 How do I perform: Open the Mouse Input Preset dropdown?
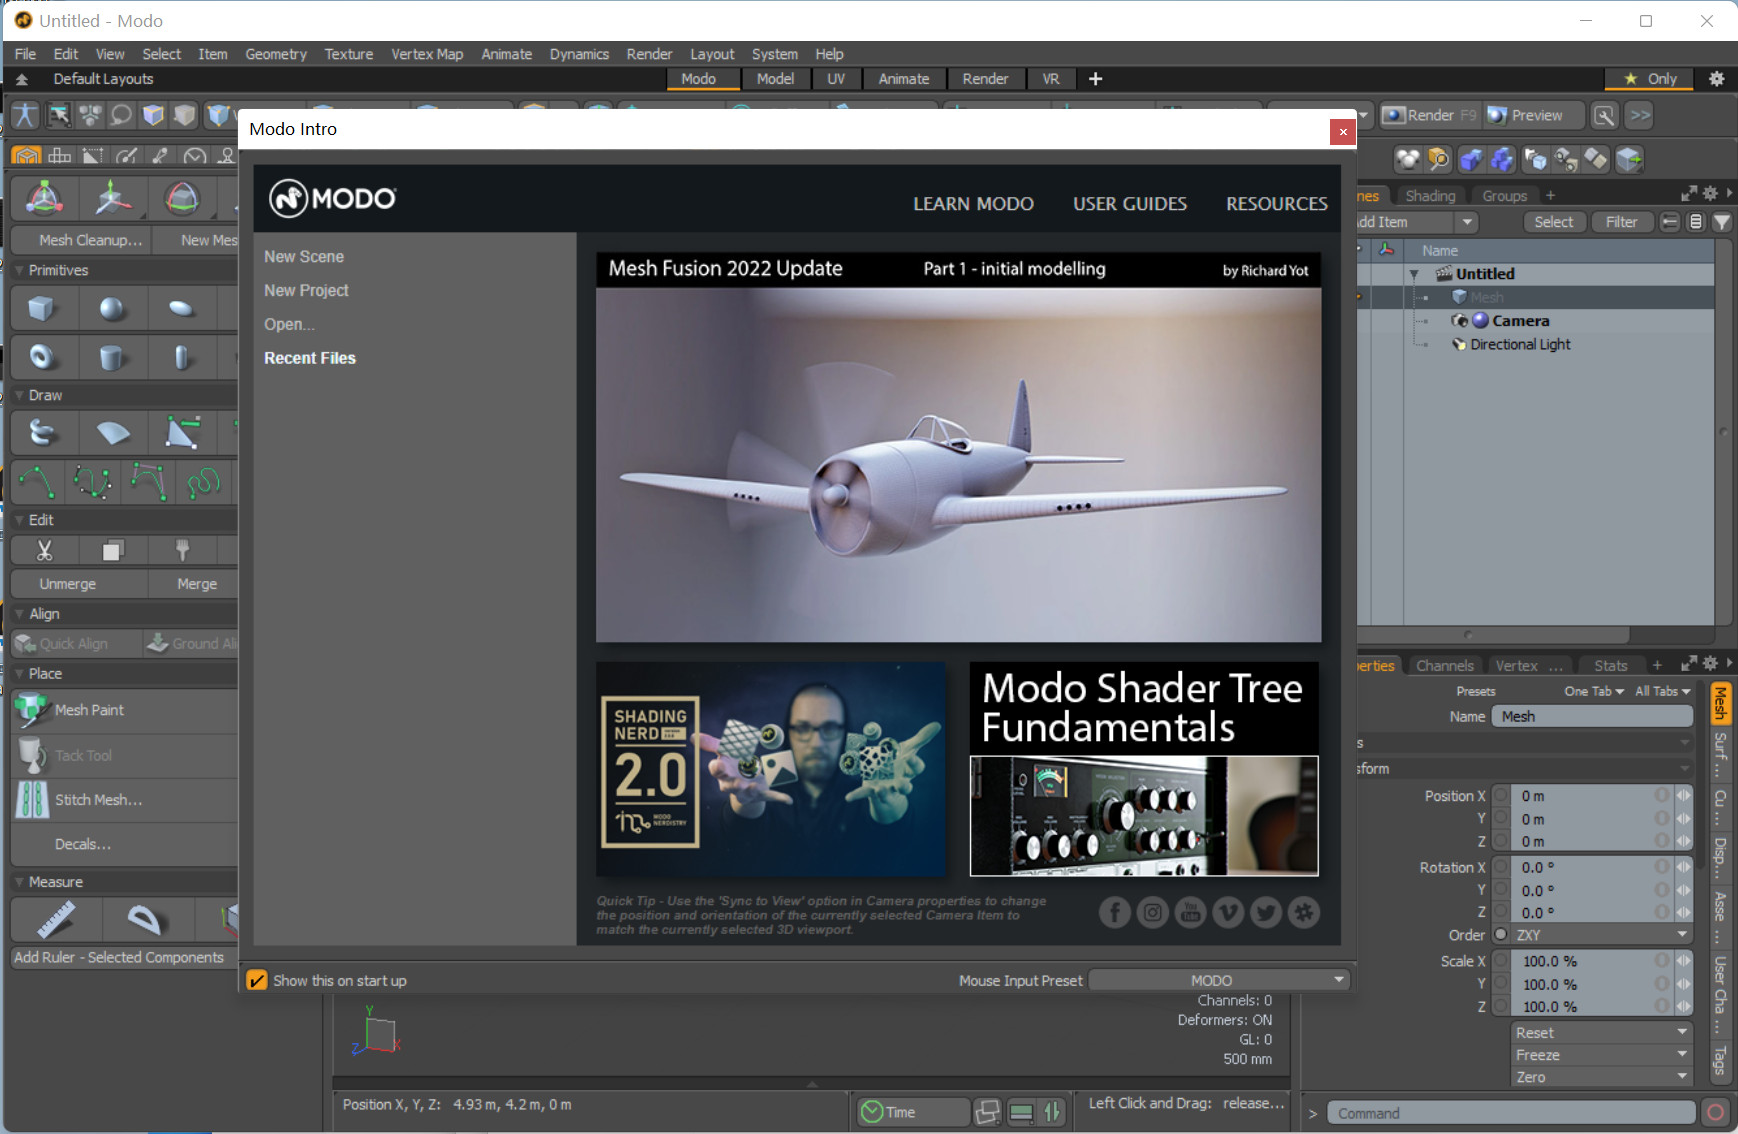[x=1219, y=980]
